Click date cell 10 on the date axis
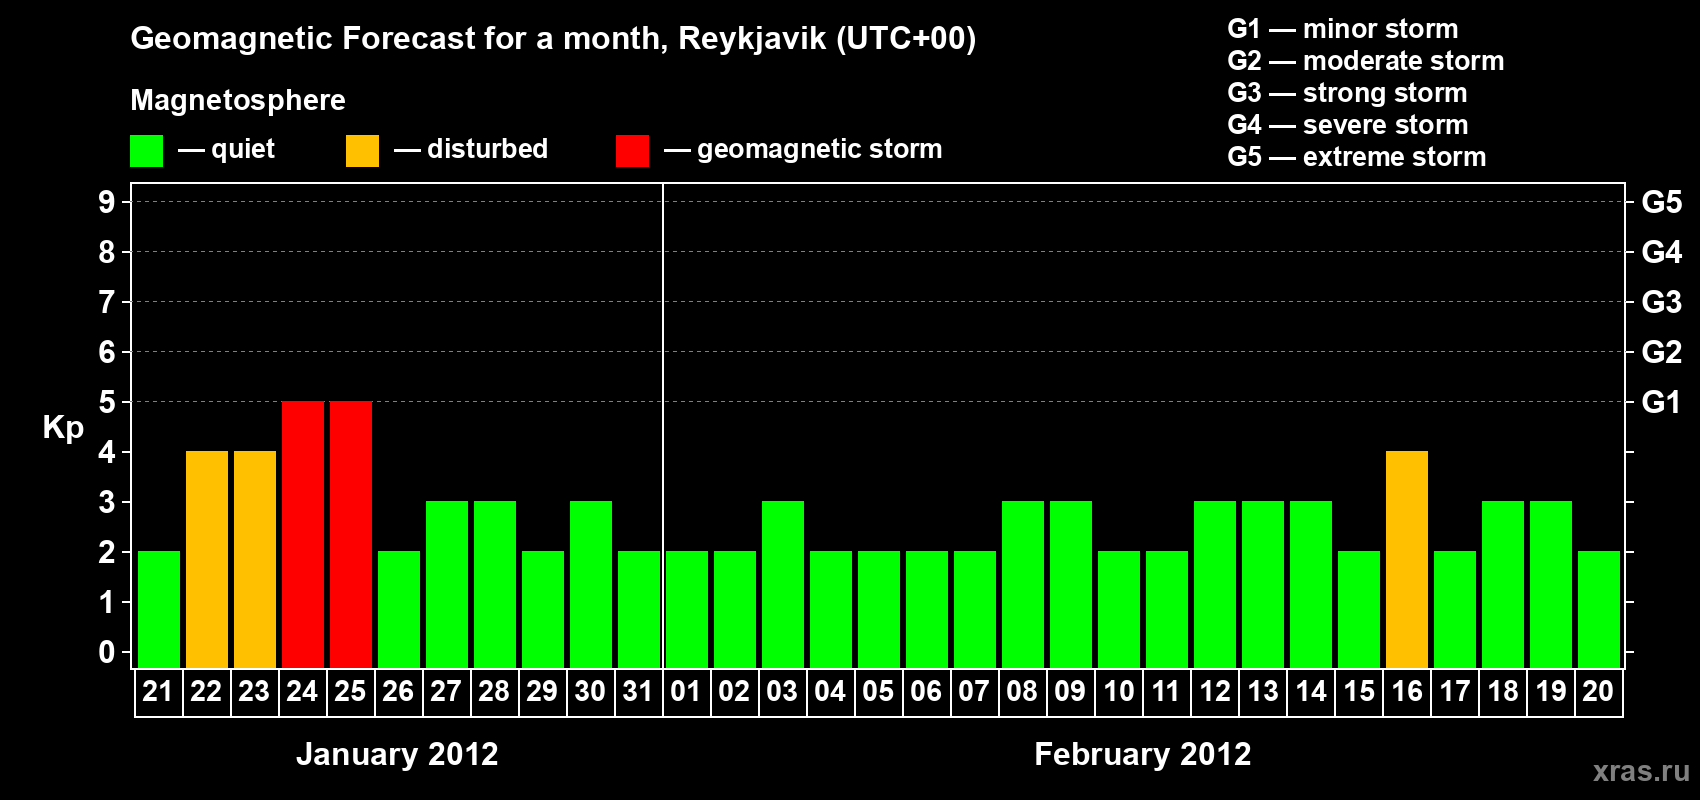The image size is (1700, 800). click(x=1119, y=692)
